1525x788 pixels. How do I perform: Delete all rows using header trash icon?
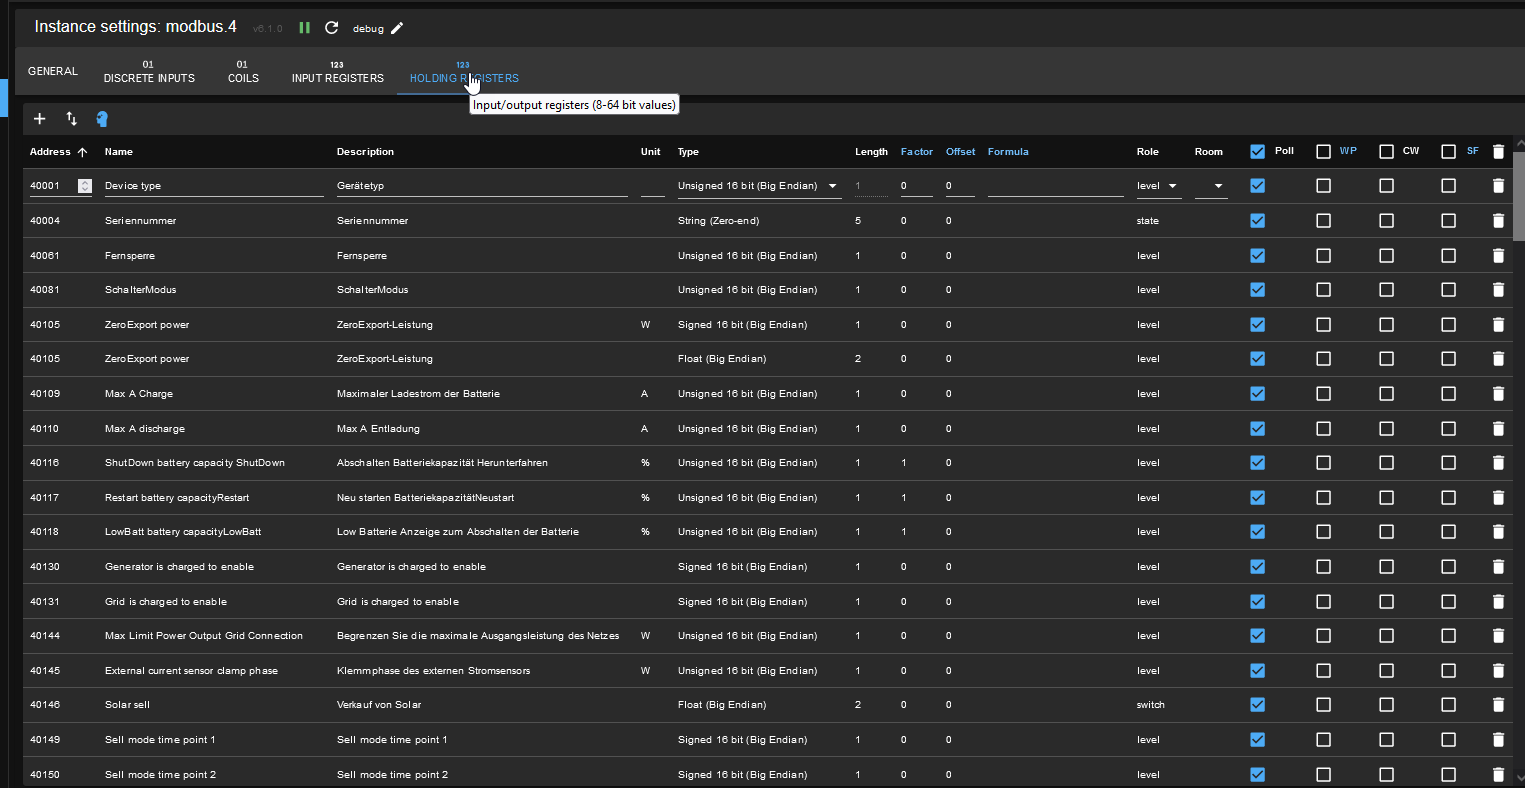pyautogui.click(x=1498, y=152)
